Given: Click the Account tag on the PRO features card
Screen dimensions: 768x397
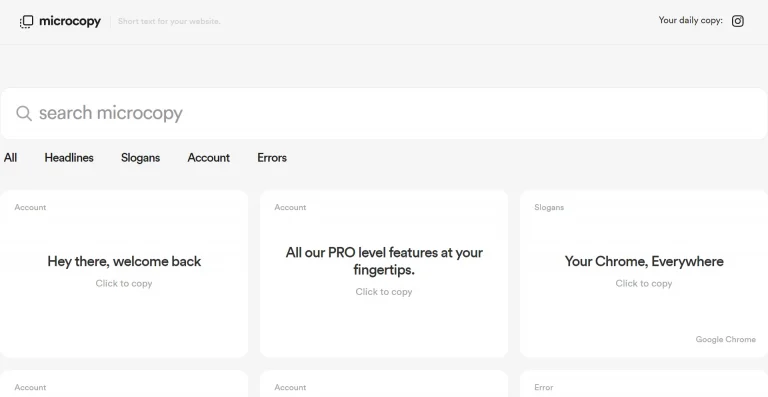Looking at the screenshot, I should pyautogui.click(x=290, y=208).
